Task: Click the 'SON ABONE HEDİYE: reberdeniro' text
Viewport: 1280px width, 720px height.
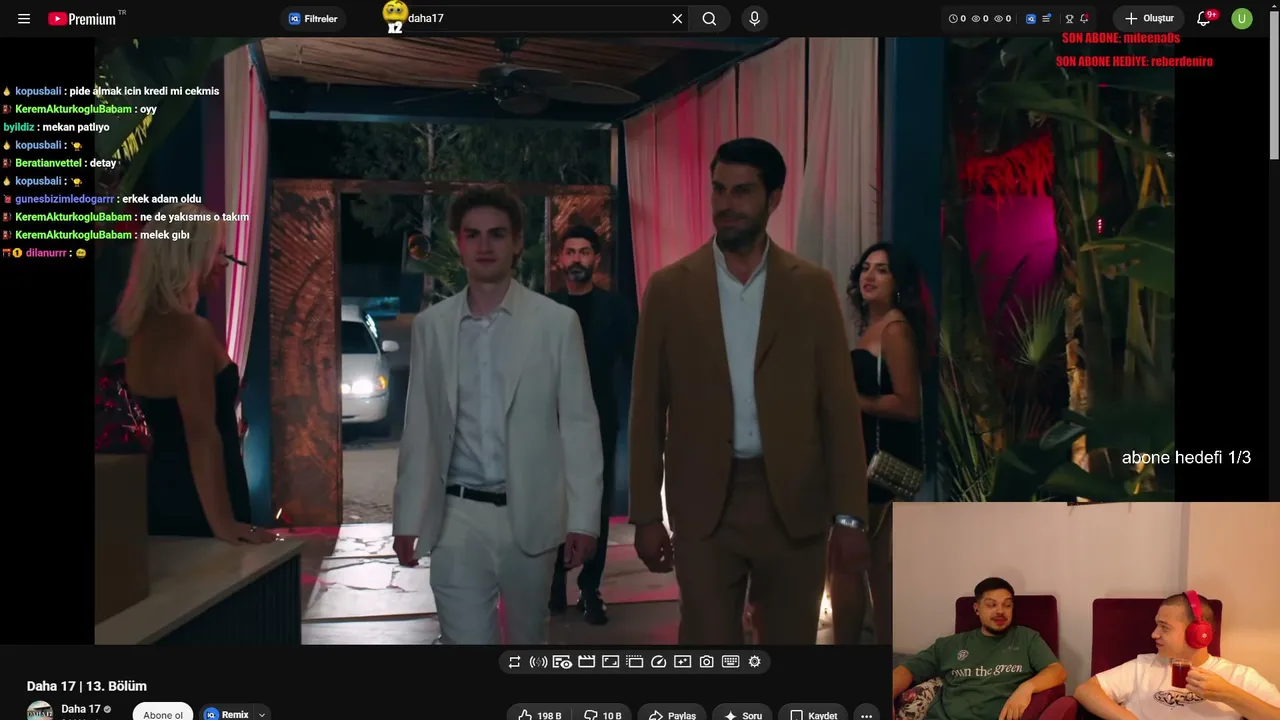Action: coord(1134,61)
